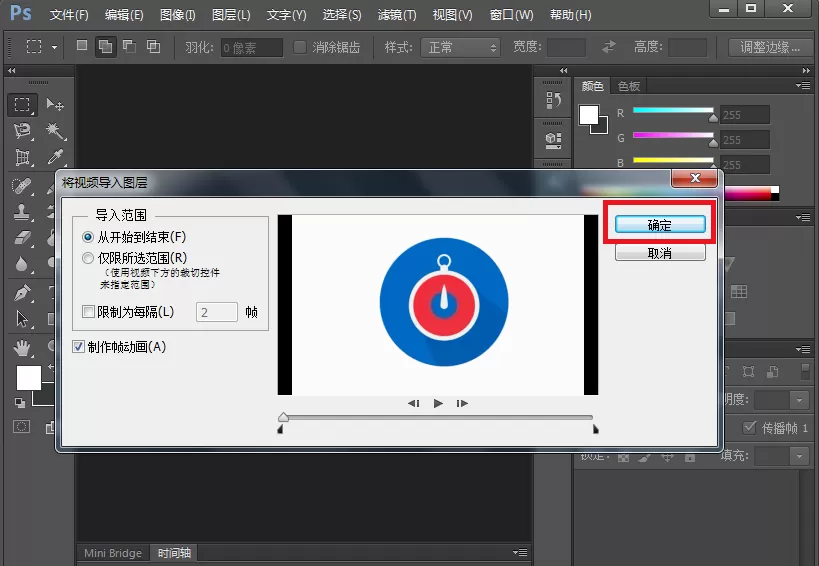The width and height of the screenshot is (819, 566).
Task: Cancel the dialog with 取消 button
Action: click(x=660, y=253)
